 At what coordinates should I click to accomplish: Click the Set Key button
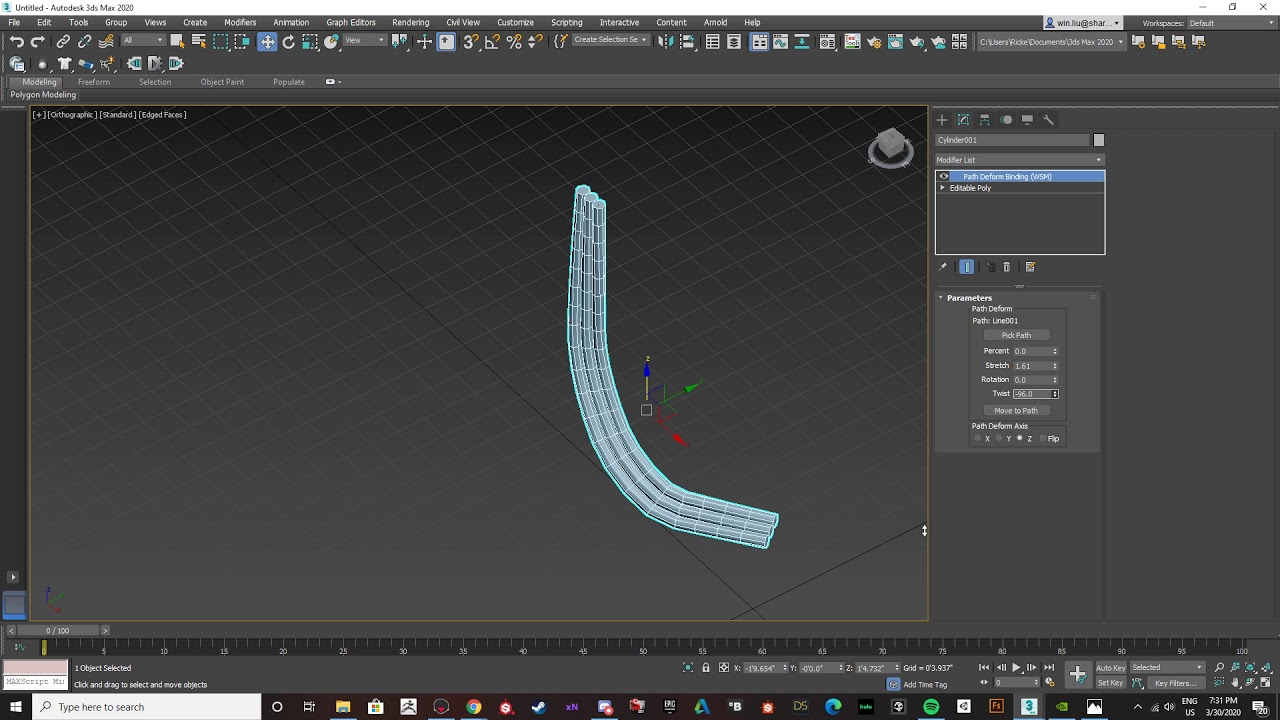(1111, 683)
